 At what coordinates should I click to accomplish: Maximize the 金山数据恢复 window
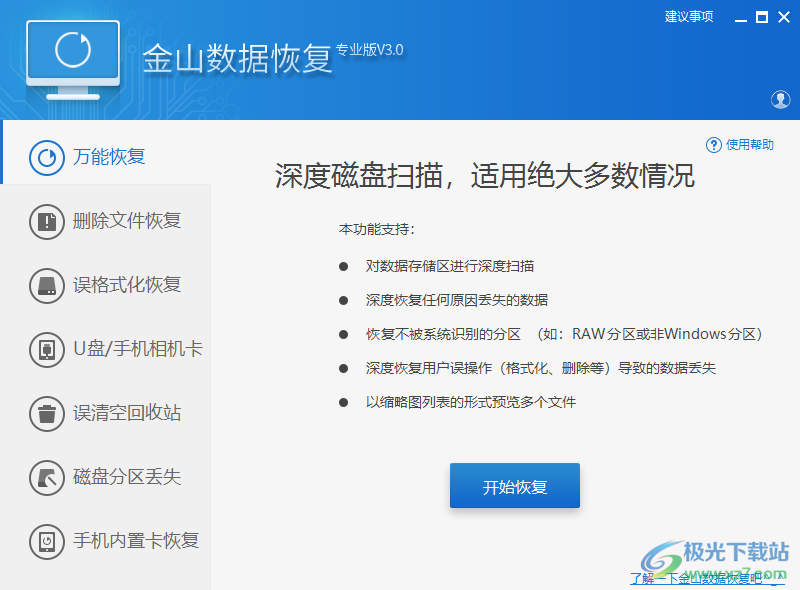(x=762, y=17)
